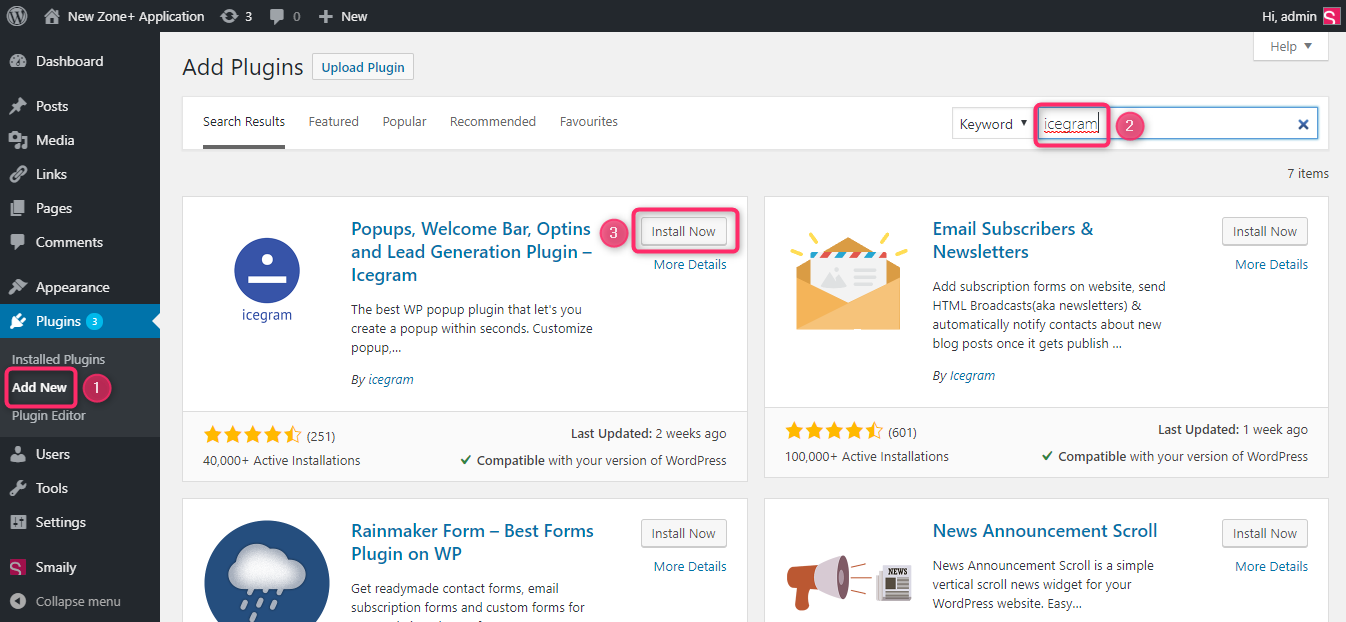The width and height of the screenshot is (1346, 622).
Task: Open More Details for News Announcement Scroll
Action: [x=1271, y=567]
